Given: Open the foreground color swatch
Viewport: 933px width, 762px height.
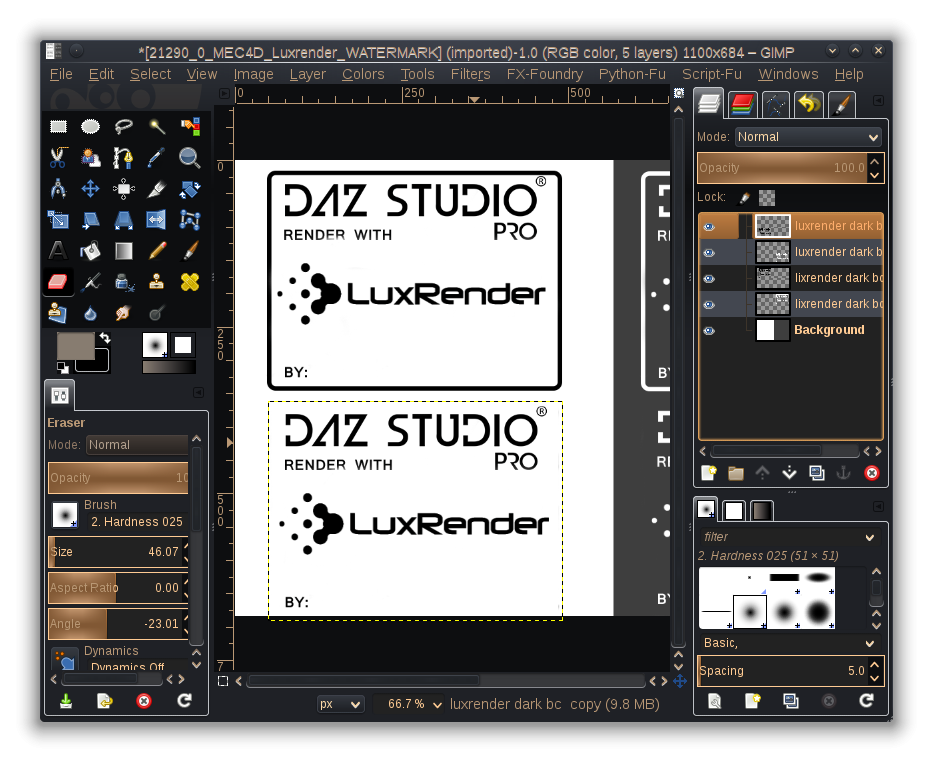Looking at the screenshot, I should (x=76, y=346).
